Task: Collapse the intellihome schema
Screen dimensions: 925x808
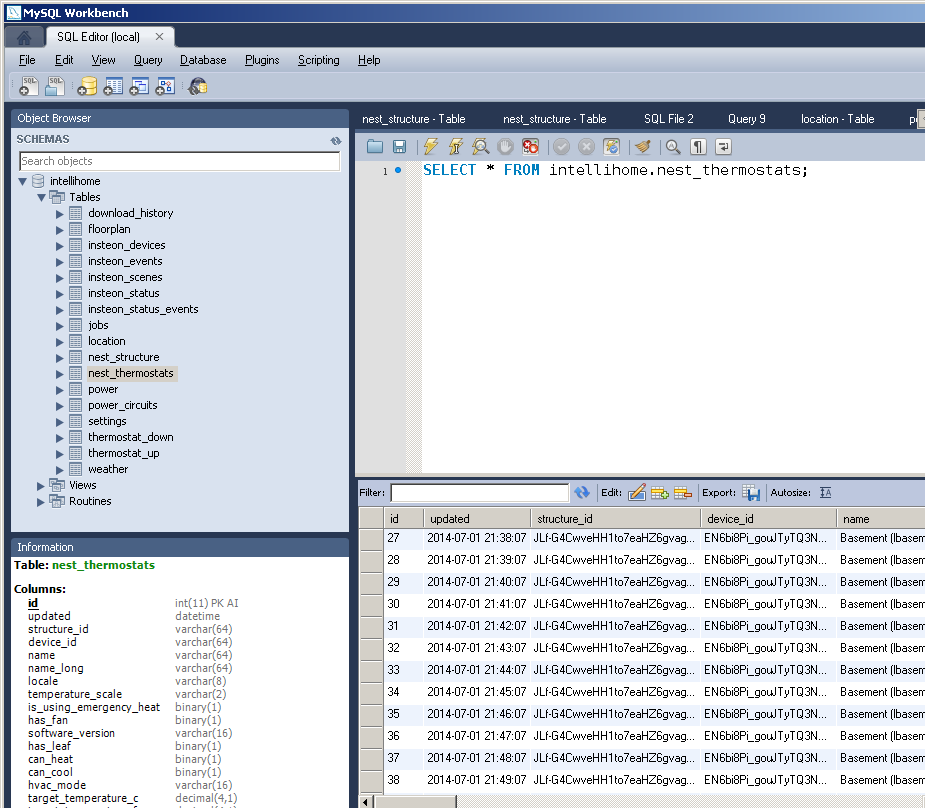Action: [22, 181]
